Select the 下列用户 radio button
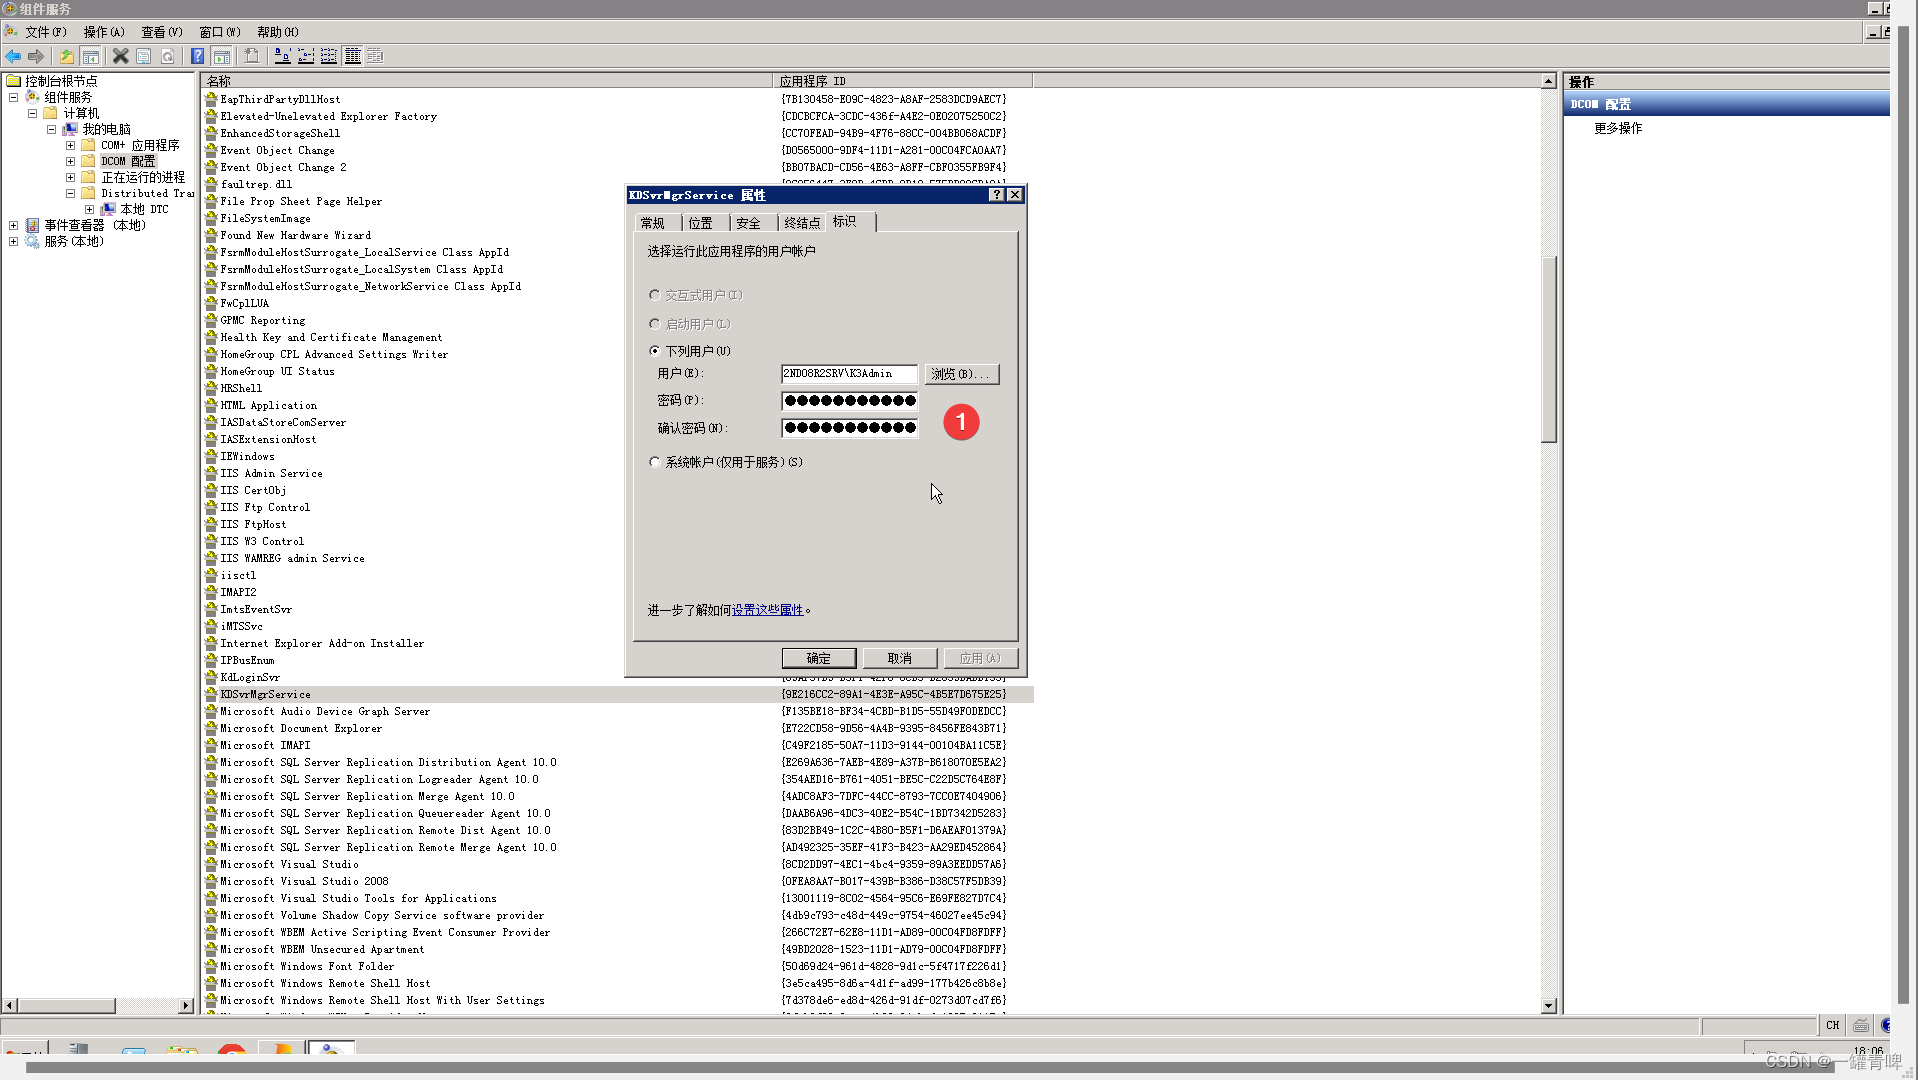1918x1080 pixels. click(656, 351)
